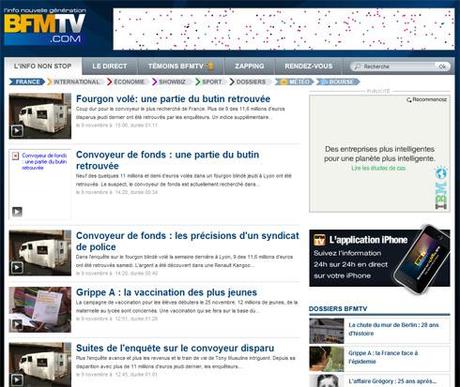Click the syndicat de police truck thumbnail
This screenshot has width=460, height=387.
40,253
